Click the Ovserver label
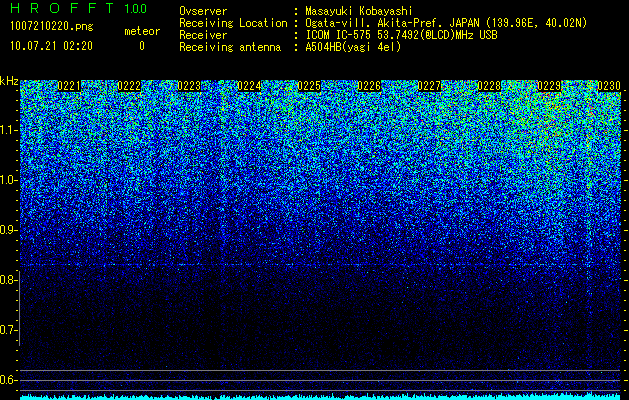The height and width of the screenshot is (400, 629). (x=203, y=11)
